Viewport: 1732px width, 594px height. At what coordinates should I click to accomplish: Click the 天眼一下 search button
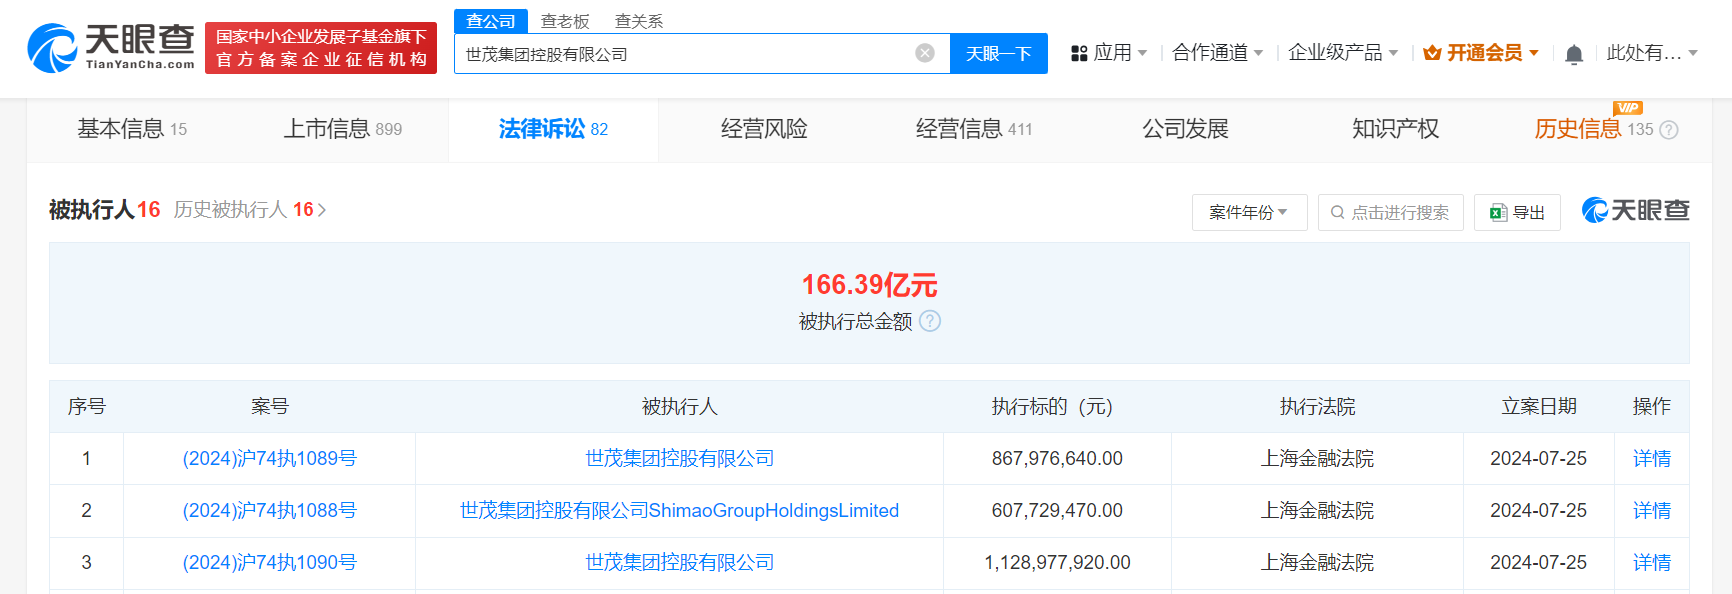[998, 53]
